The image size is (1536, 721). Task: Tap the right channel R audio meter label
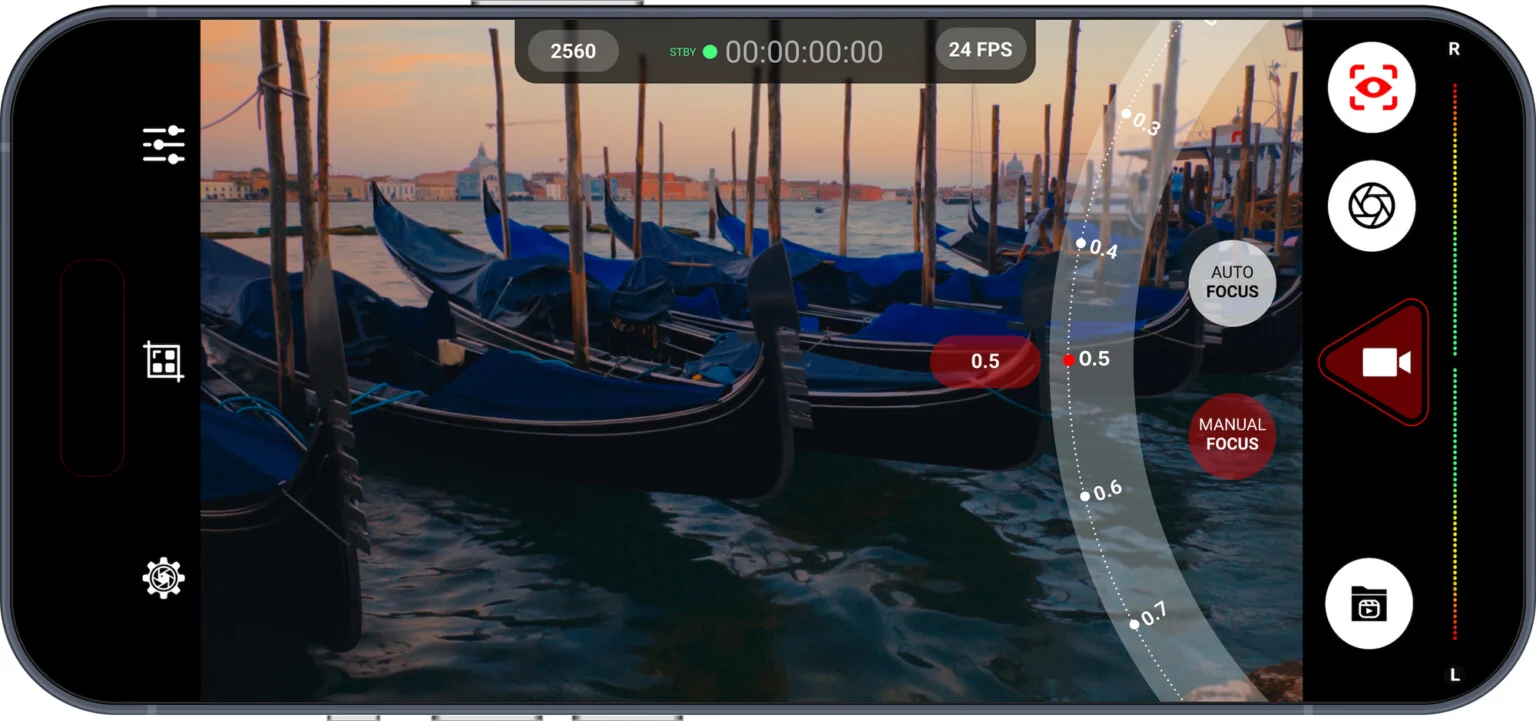coord(1454,49)
